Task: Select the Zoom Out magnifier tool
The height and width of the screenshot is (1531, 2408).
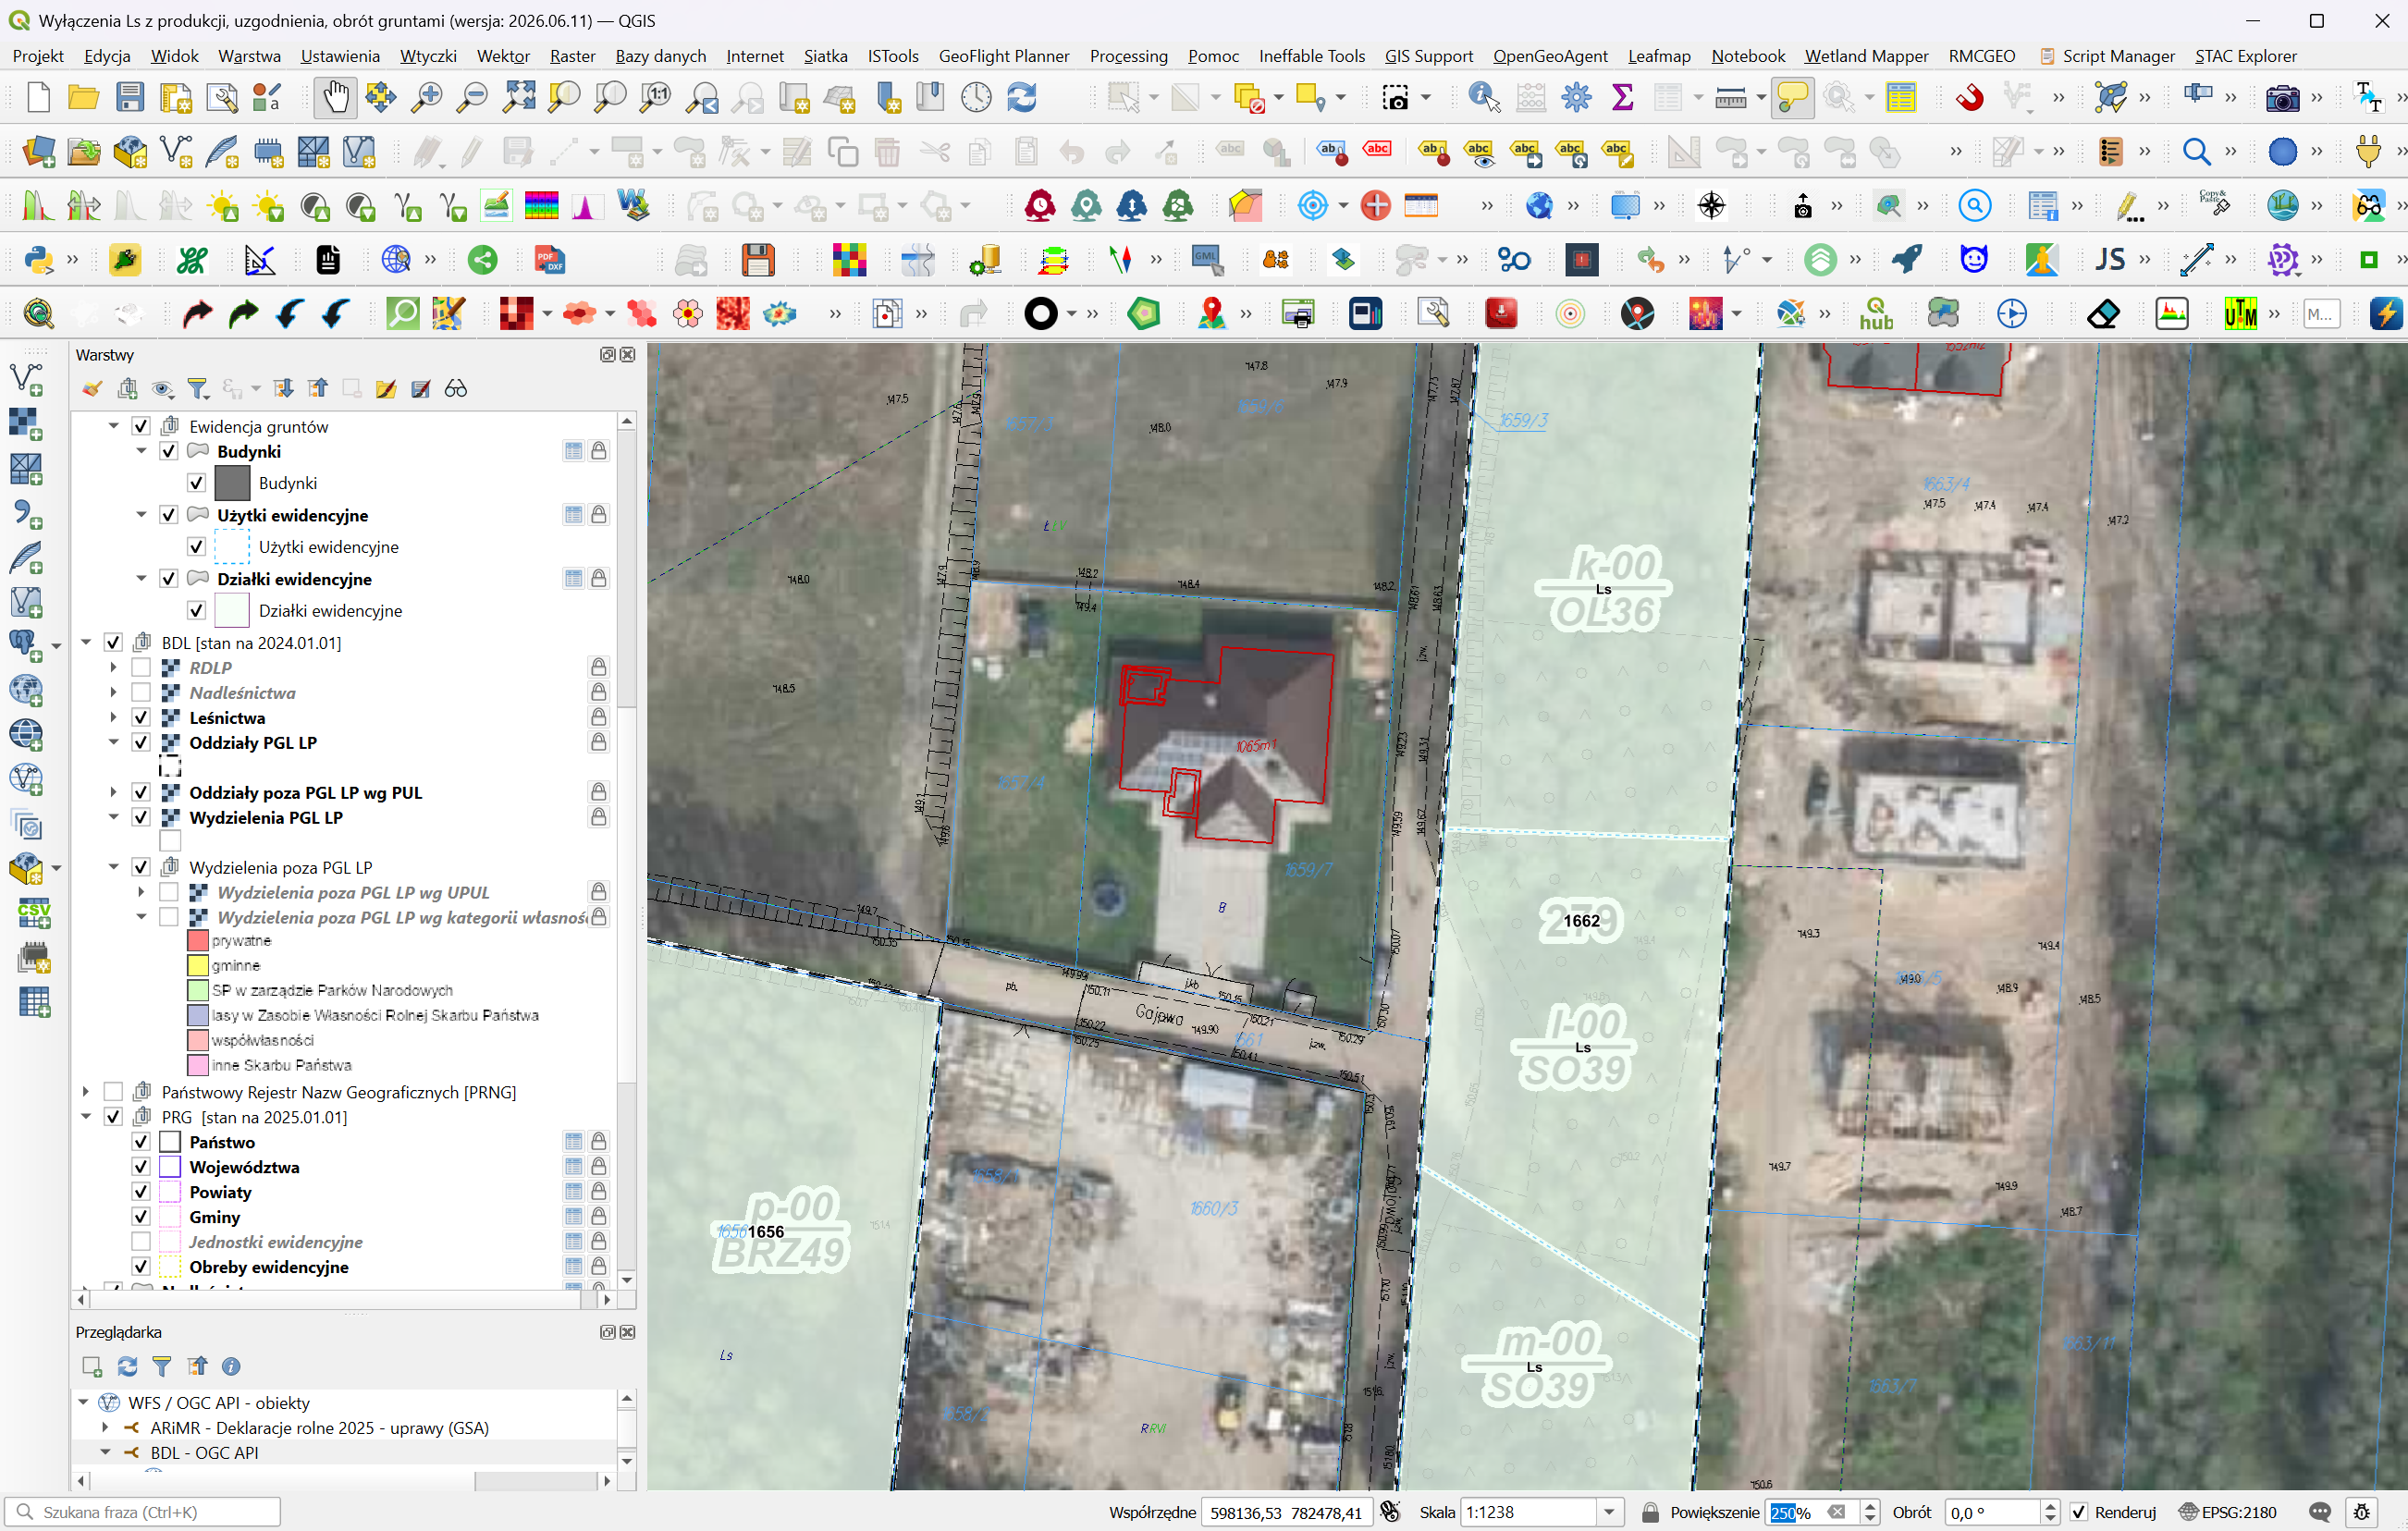Action: 472,98
